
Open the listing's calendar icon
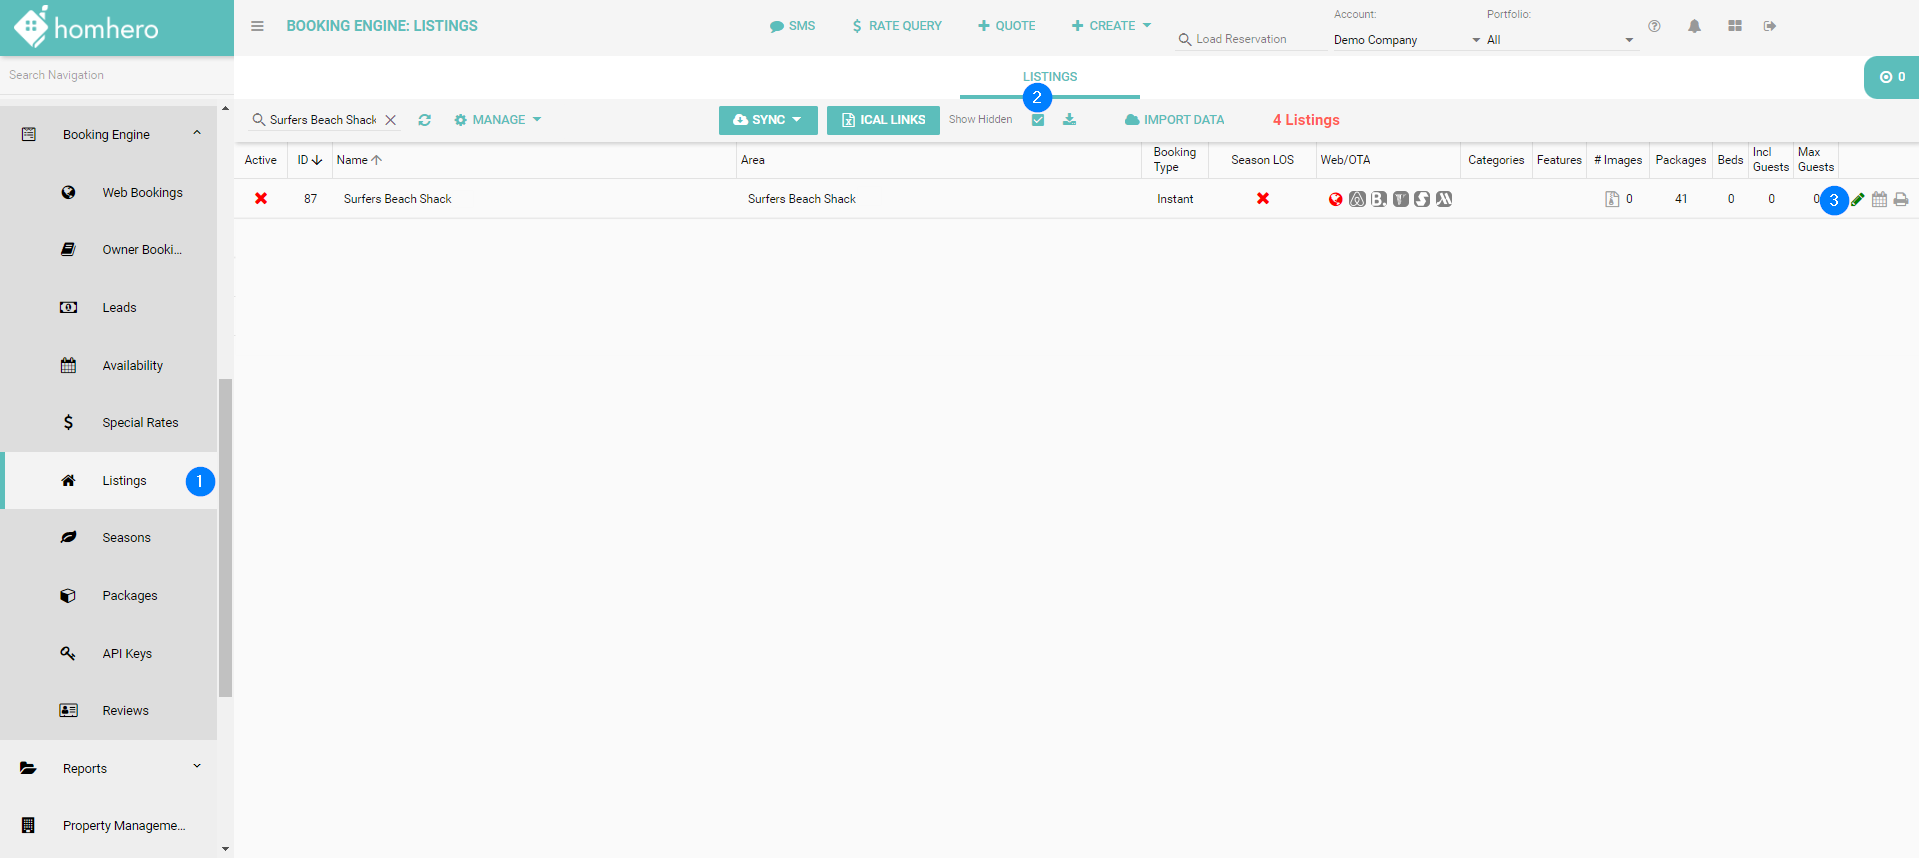pos(1879,199)
